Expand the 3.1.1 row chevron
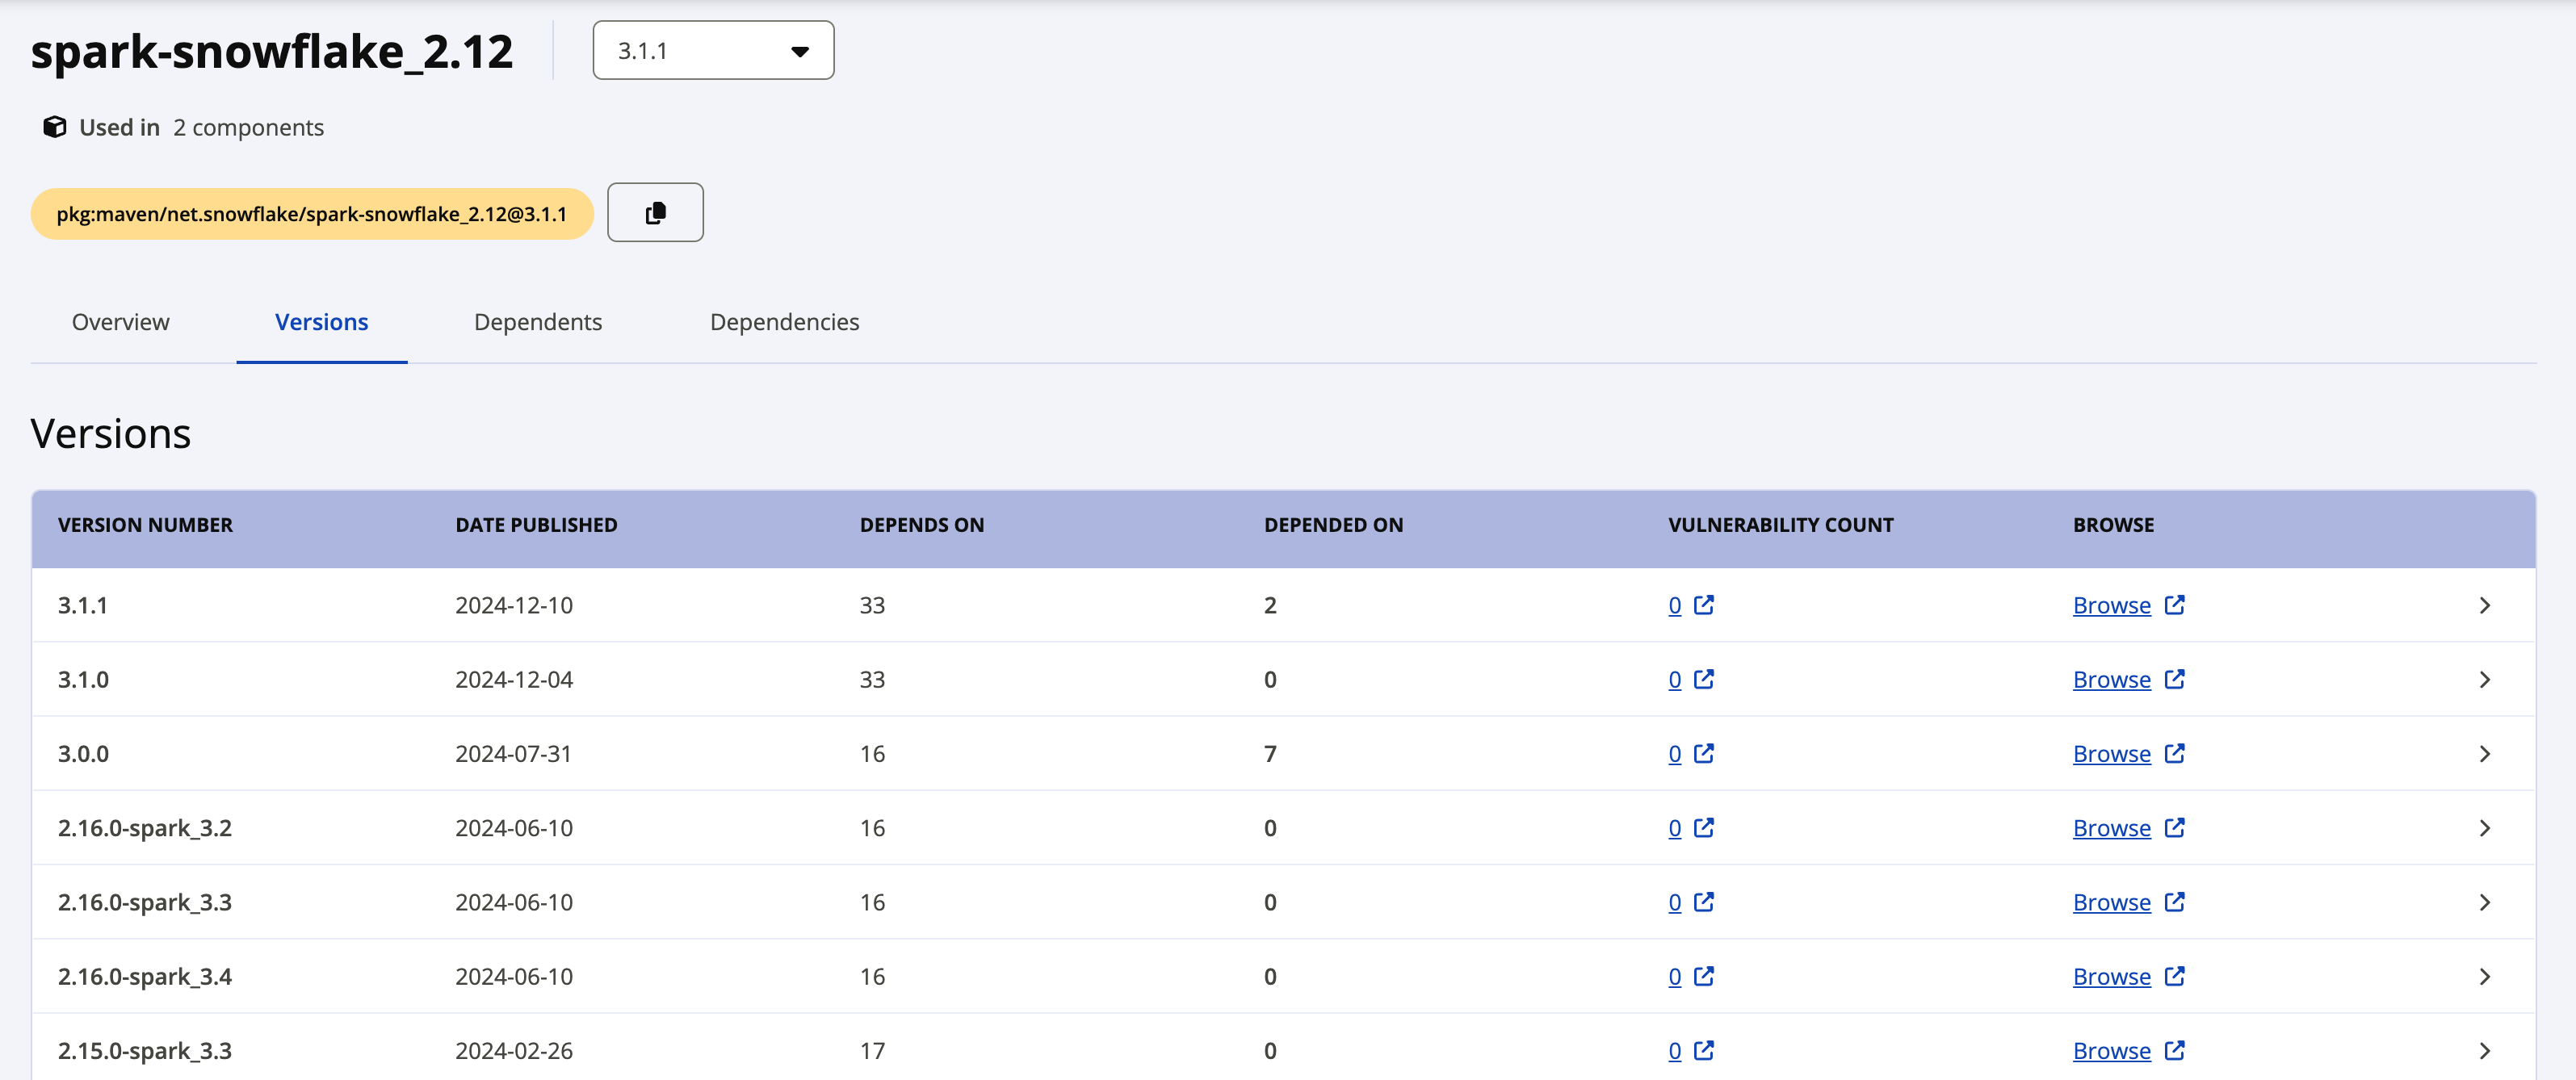 pos(2484,605)
